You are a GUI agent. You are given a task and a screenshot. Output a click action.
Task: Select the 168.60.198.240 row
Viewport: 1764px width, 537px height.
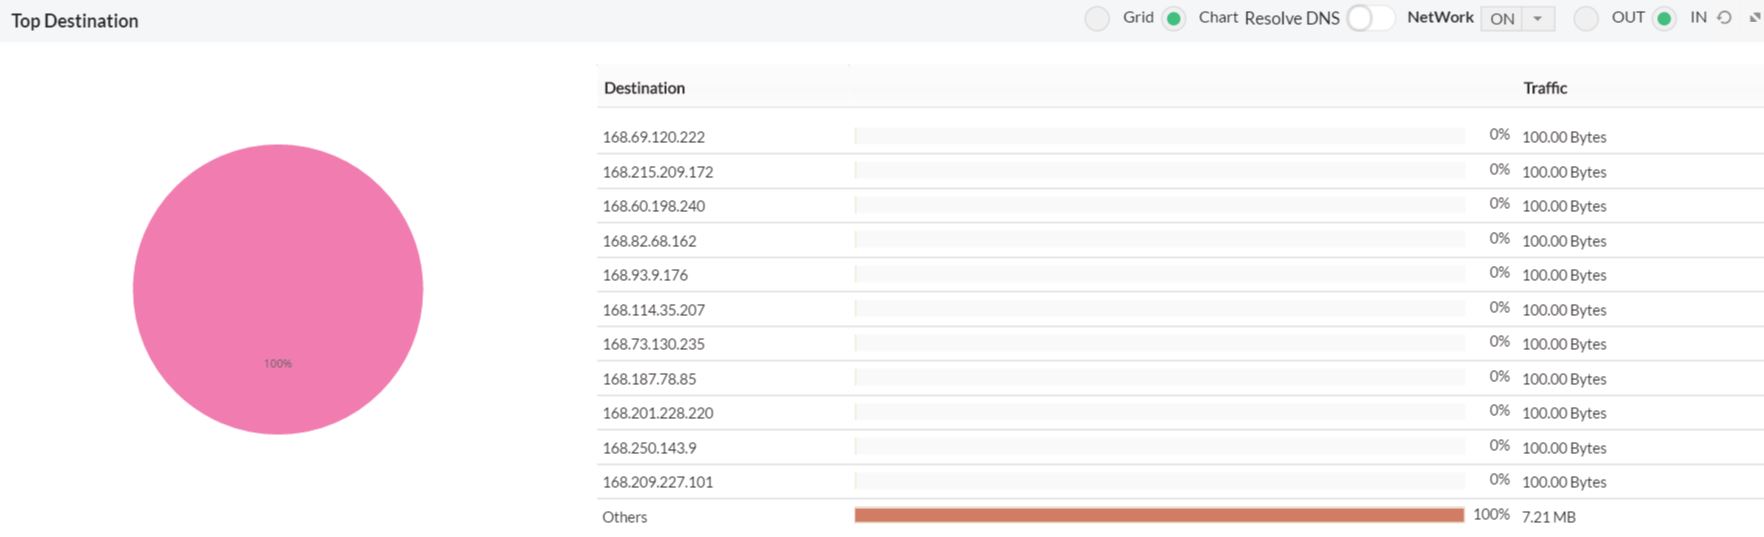[653, 206]
